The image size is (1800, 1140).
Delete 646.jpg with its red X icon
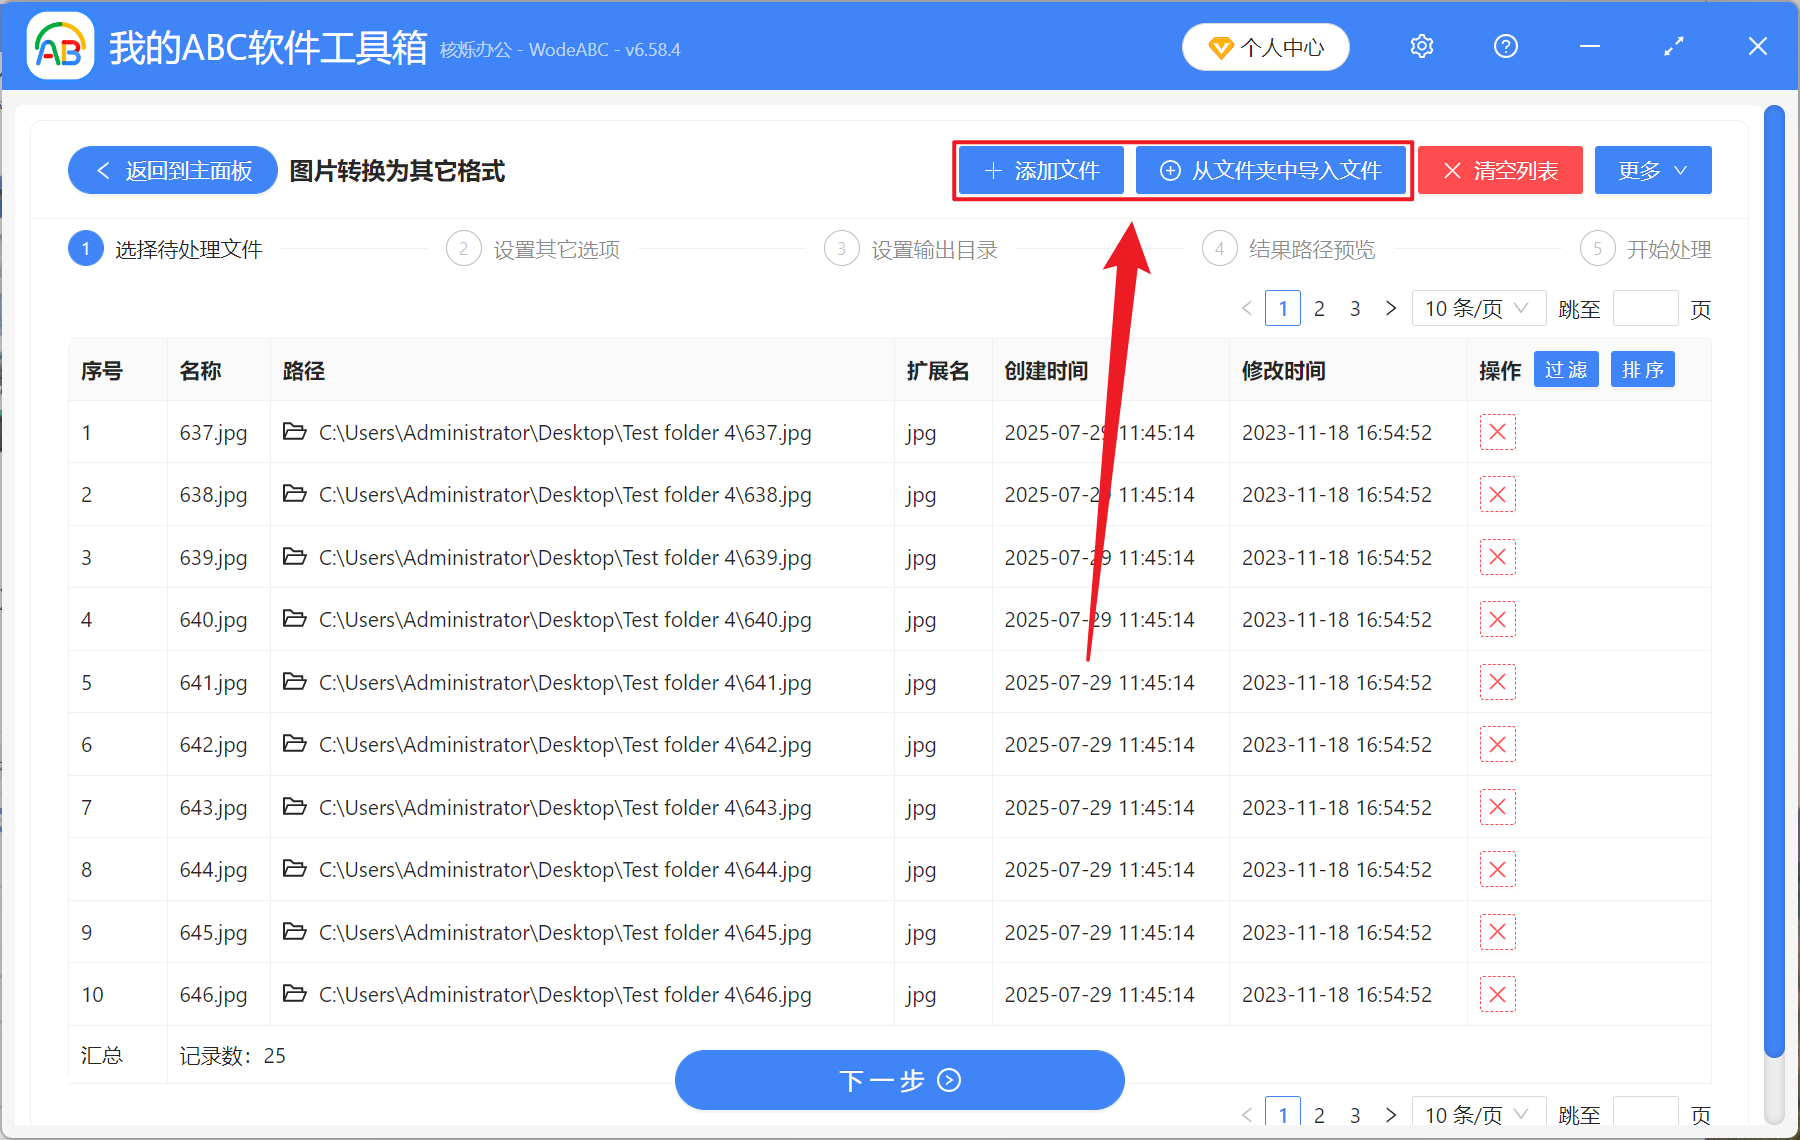click(x=1497, y=994)
